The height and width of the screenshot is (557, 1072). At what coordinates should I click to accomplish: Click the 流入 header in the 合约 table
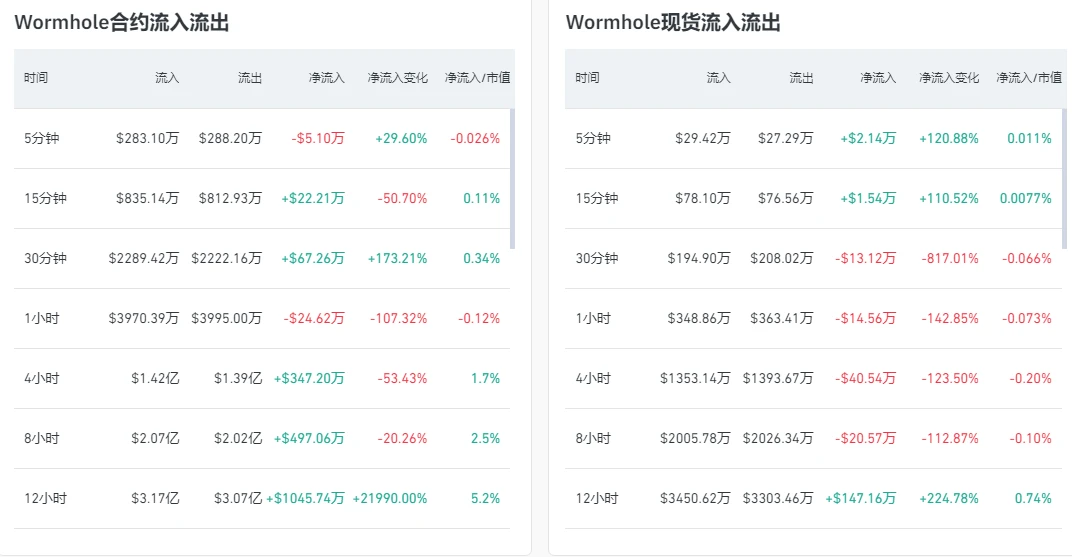(167, 78)
